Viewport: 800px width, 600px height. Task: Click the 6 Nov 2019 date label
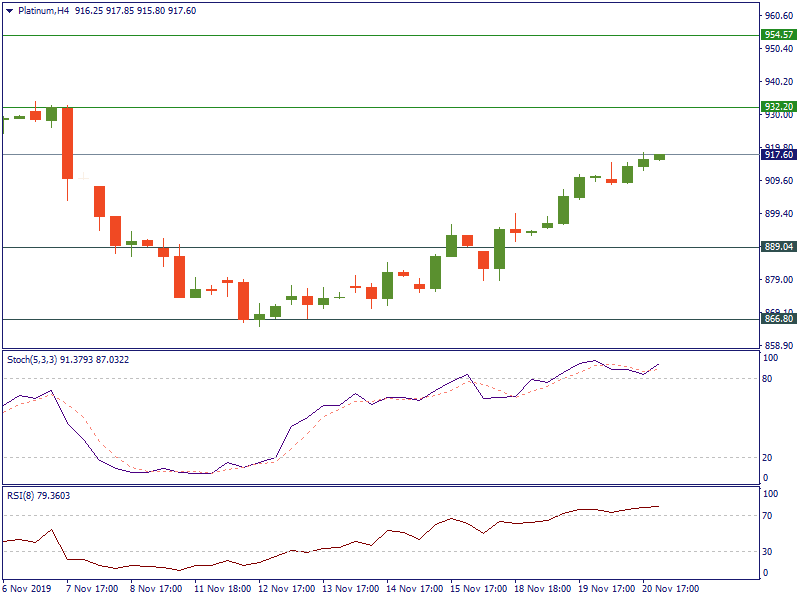tap(28, 588)
